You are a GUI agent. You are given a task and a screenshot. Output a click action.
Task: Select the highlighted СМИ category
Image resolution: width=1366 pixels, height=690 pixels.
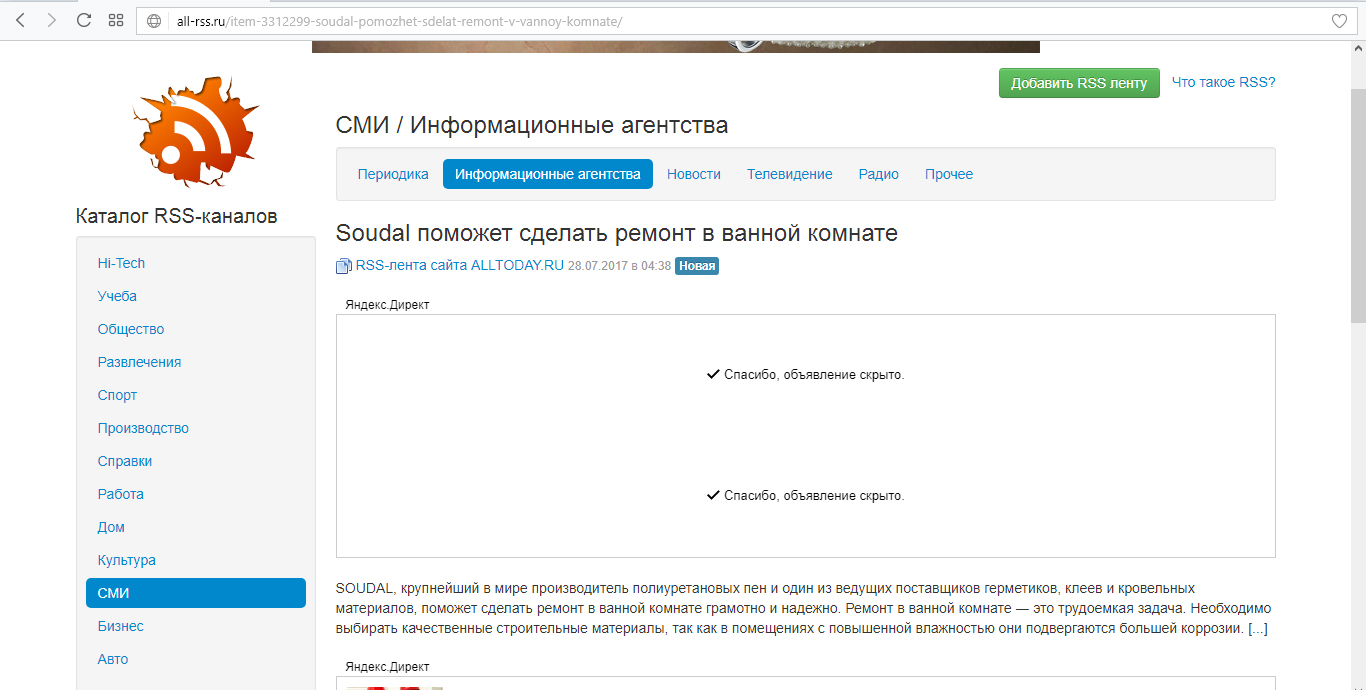(196, 593)
